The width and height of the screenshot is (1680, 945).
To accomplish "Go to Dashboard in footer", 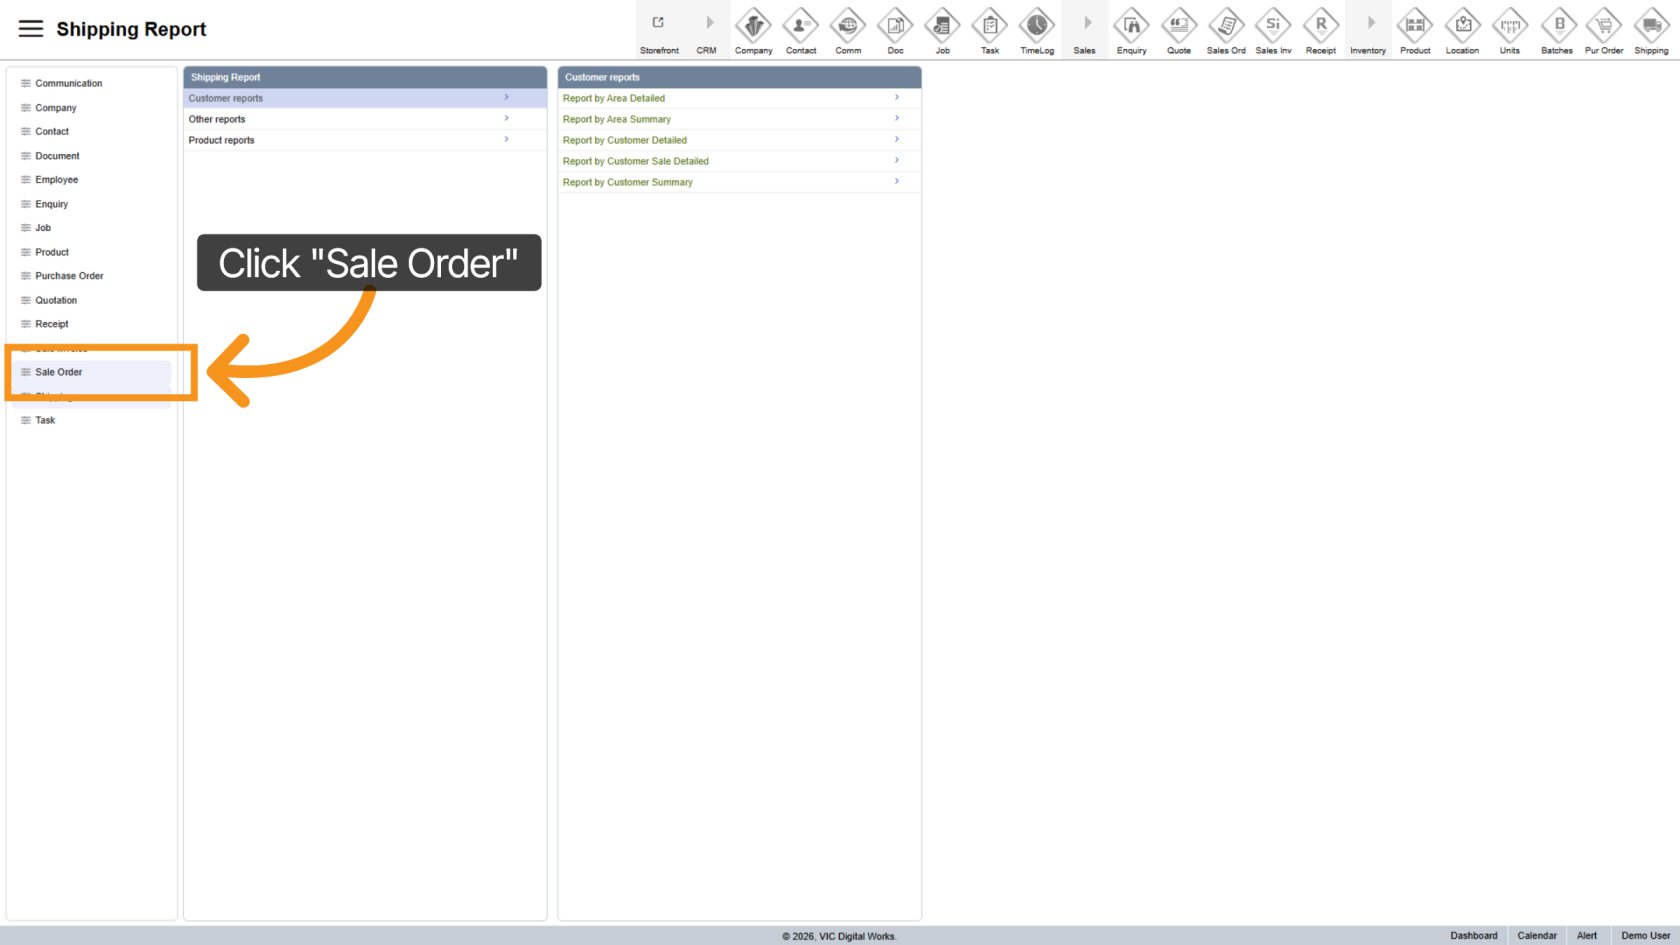I will click(x=1474, y=936).
